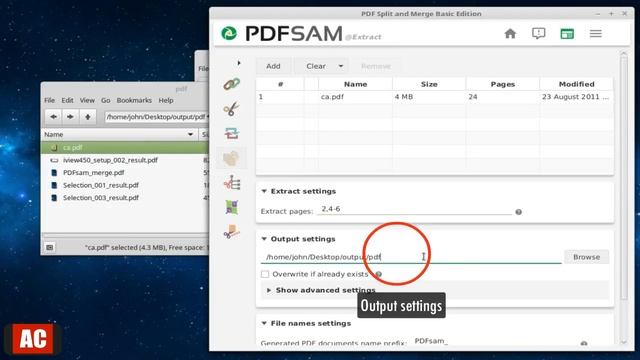
Task: Select the Merge module chain-link icon
Action: pos(231,84)
